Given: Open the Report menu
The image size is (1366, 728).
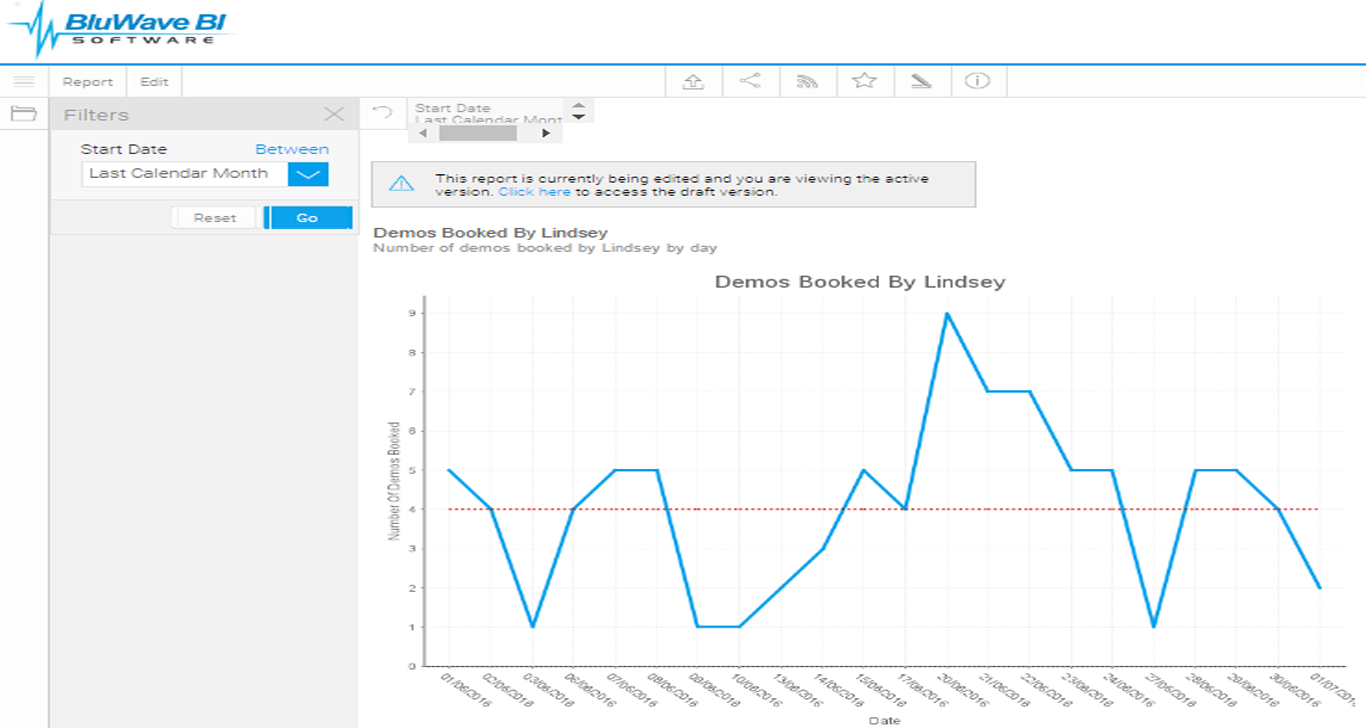Looking at the screenshot, I should (88, 82).
